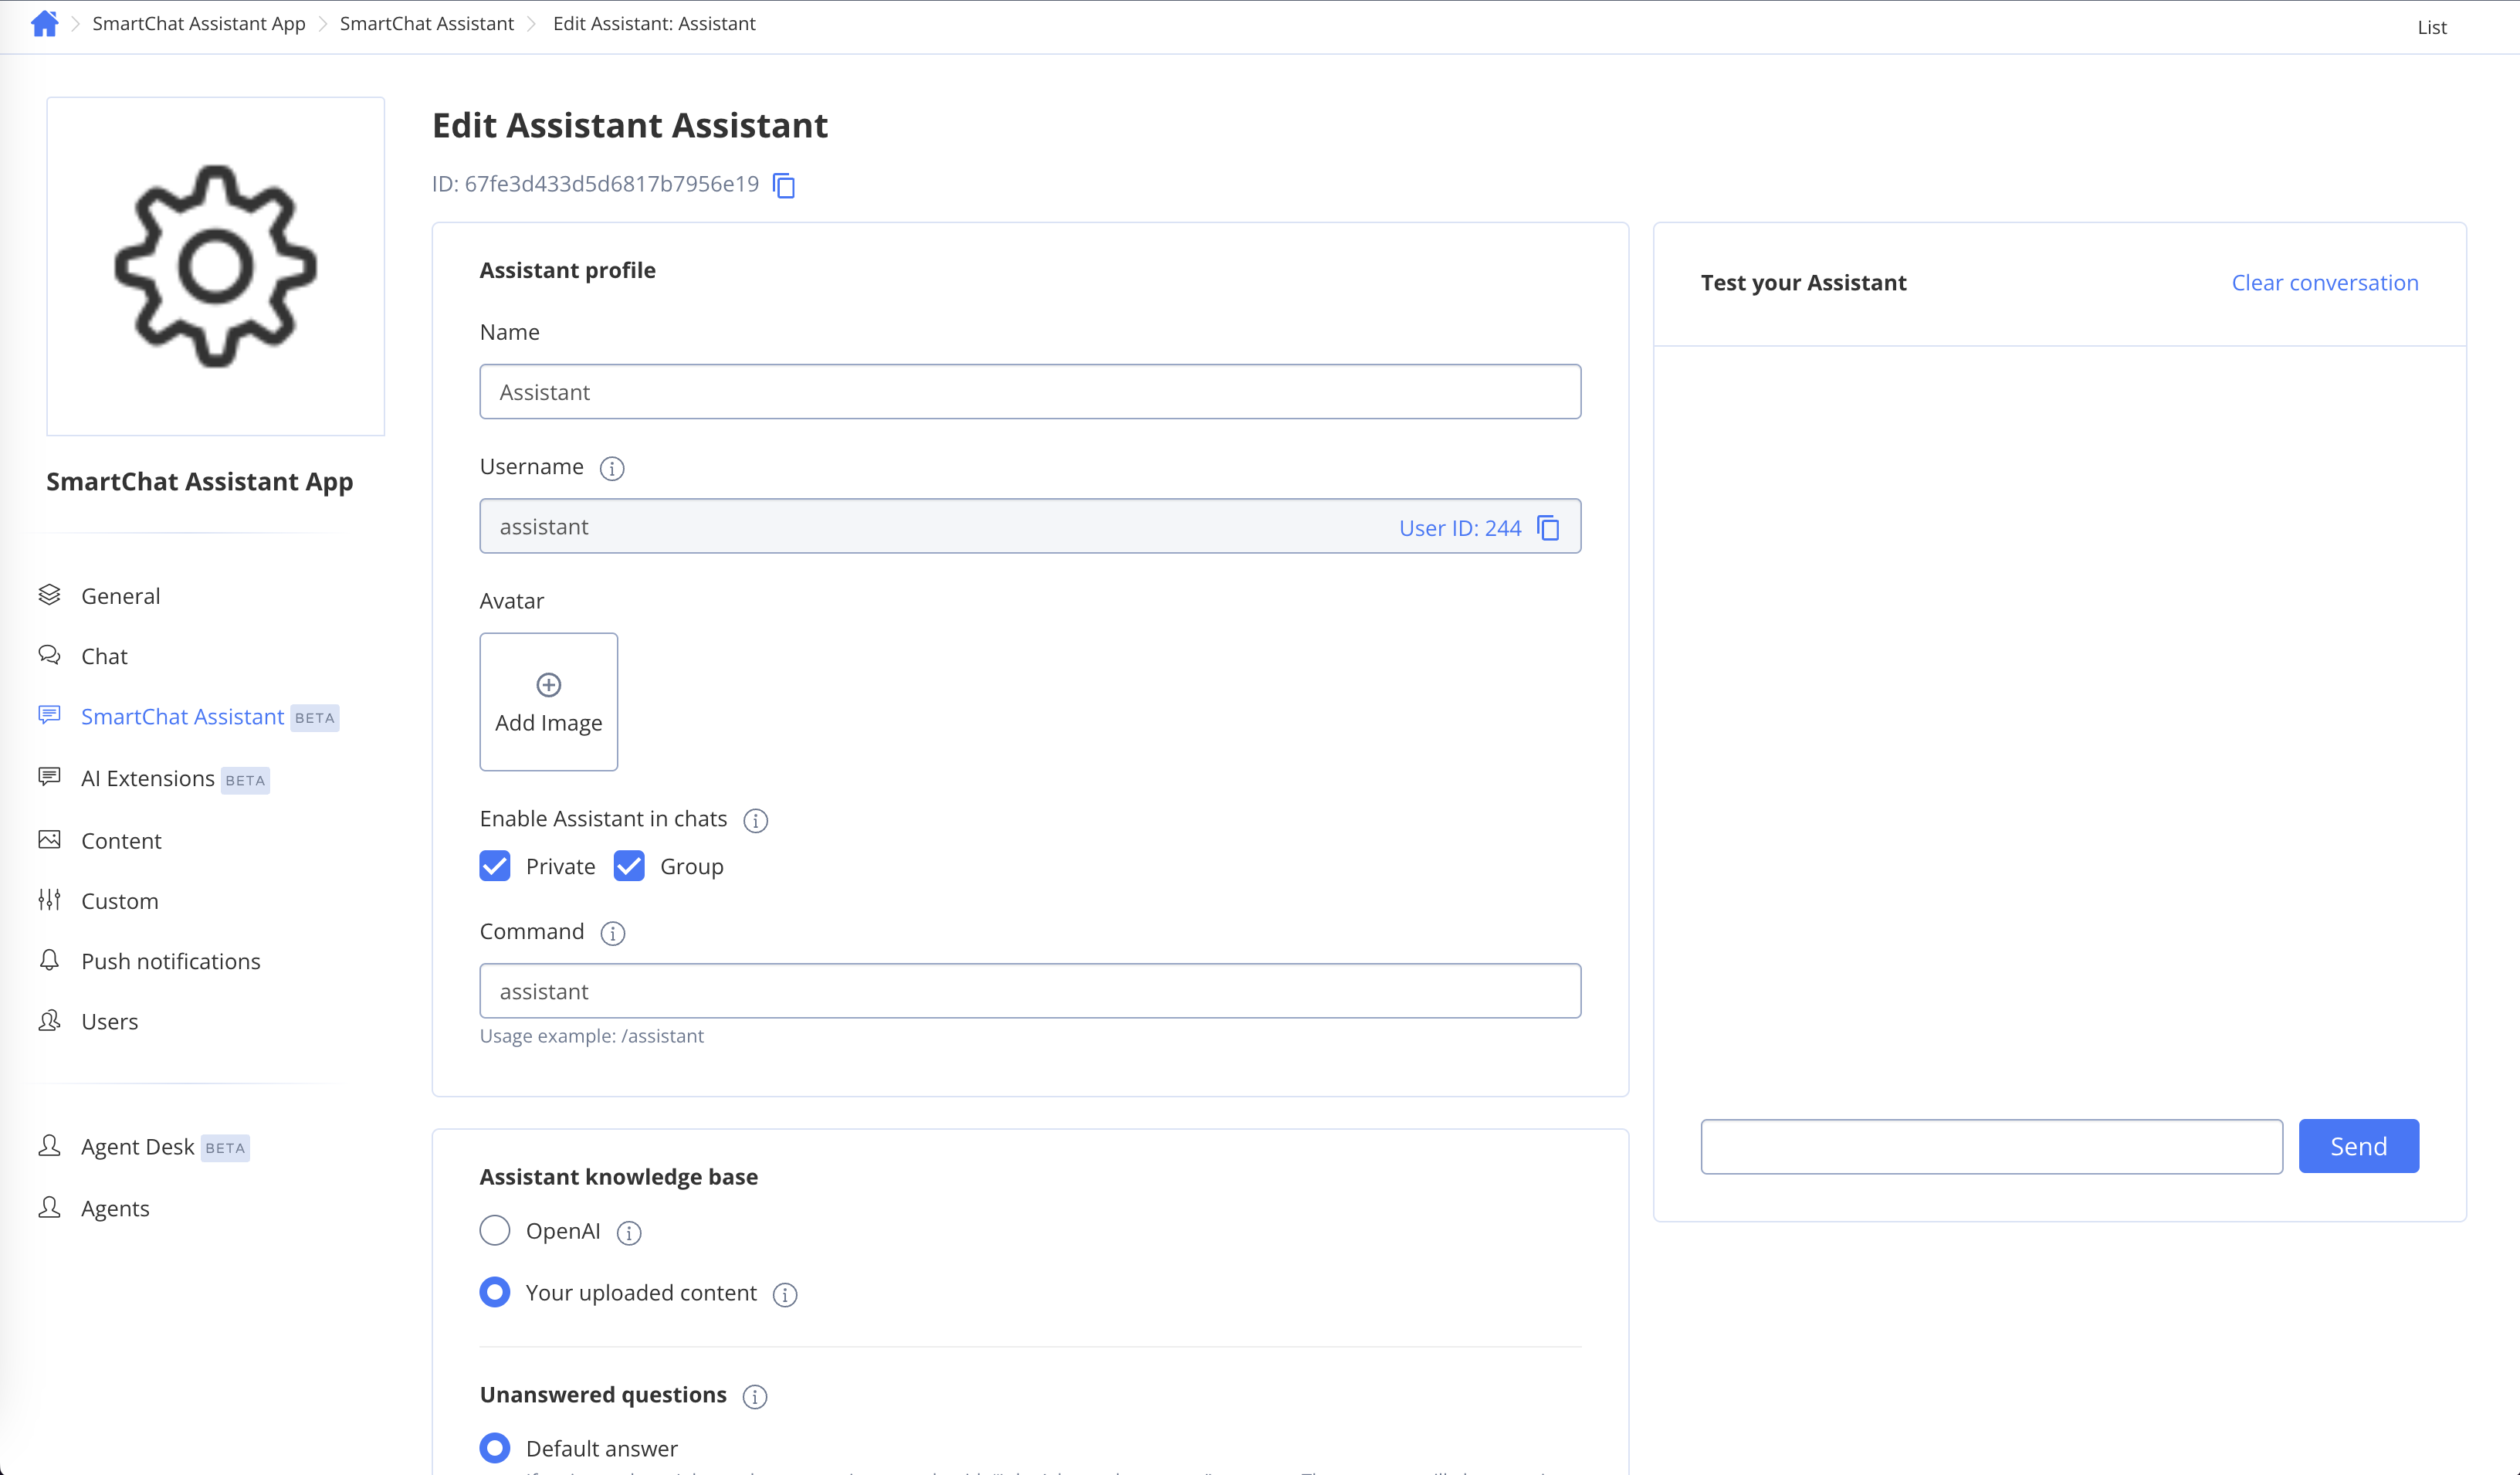Select the Default answer radio option
This screenshot has height=1475, width=2520.
coord(495,1448)
